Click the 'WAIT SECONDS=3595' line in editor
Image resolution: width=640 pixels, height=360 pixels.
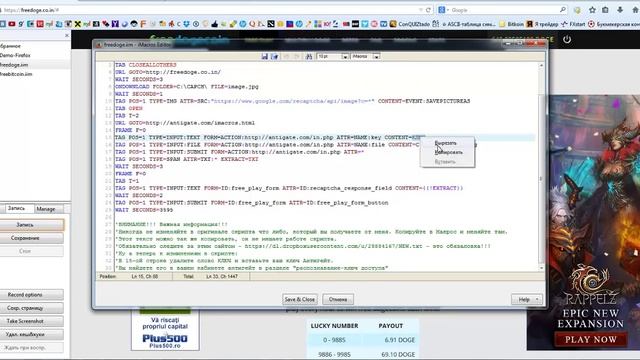point(144,210)
